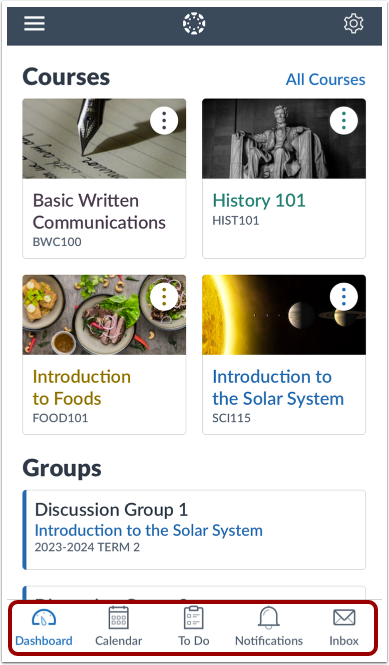Open the Discussion Group 1 card

pyautogui.click(x=194, y=530)
